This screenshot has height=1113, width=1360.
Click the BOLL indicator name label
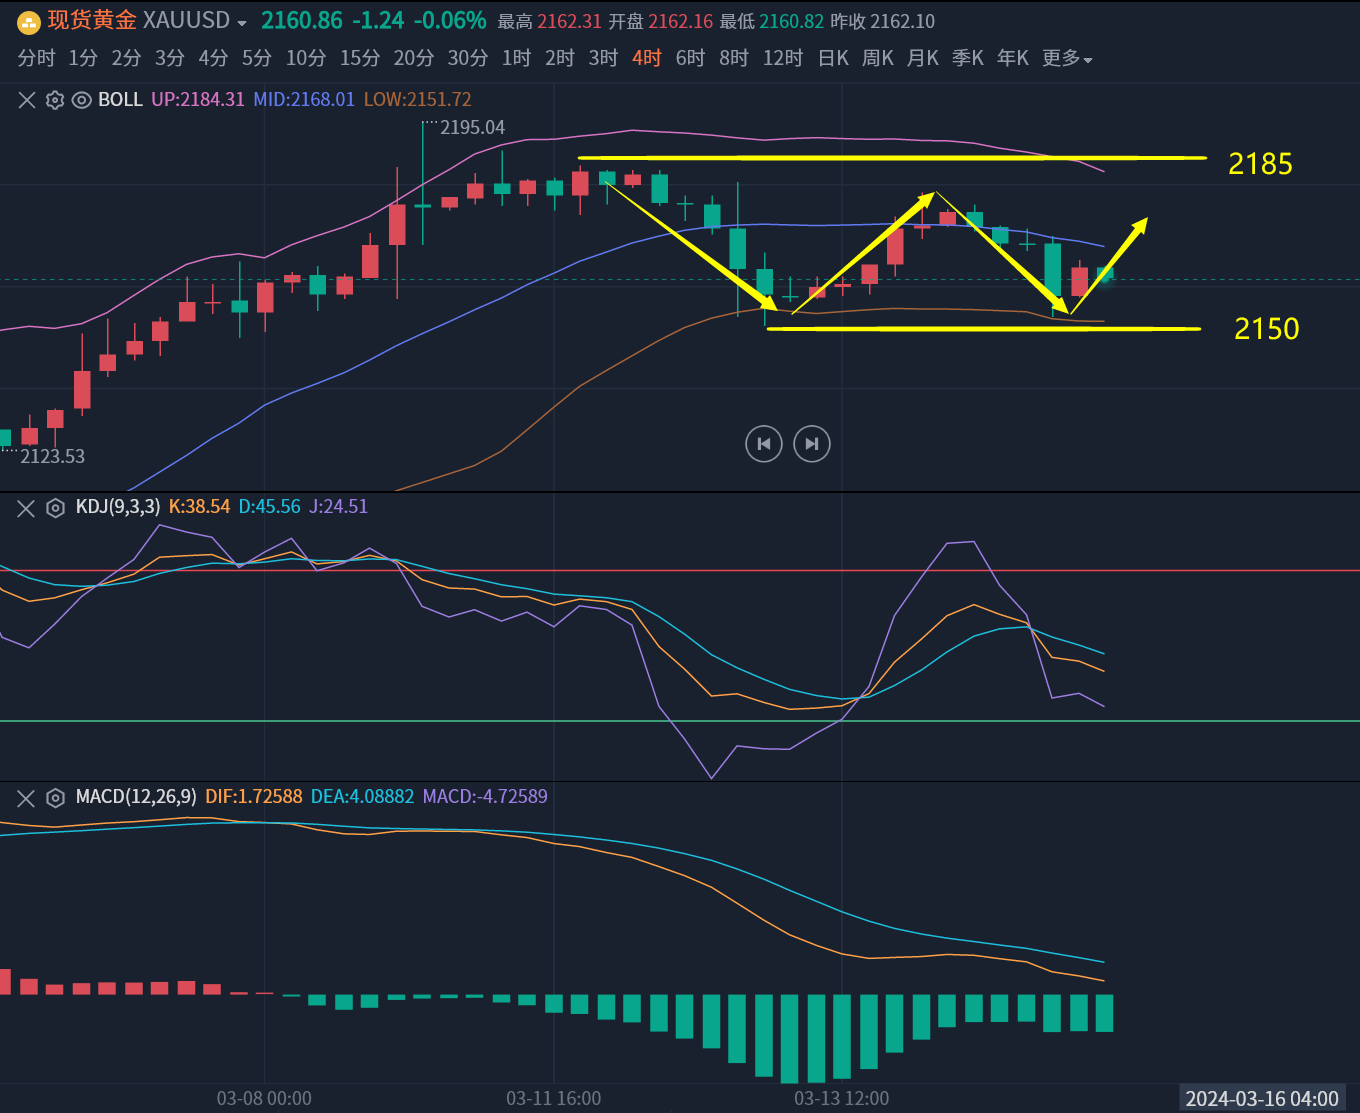click(x=120, y=100)
